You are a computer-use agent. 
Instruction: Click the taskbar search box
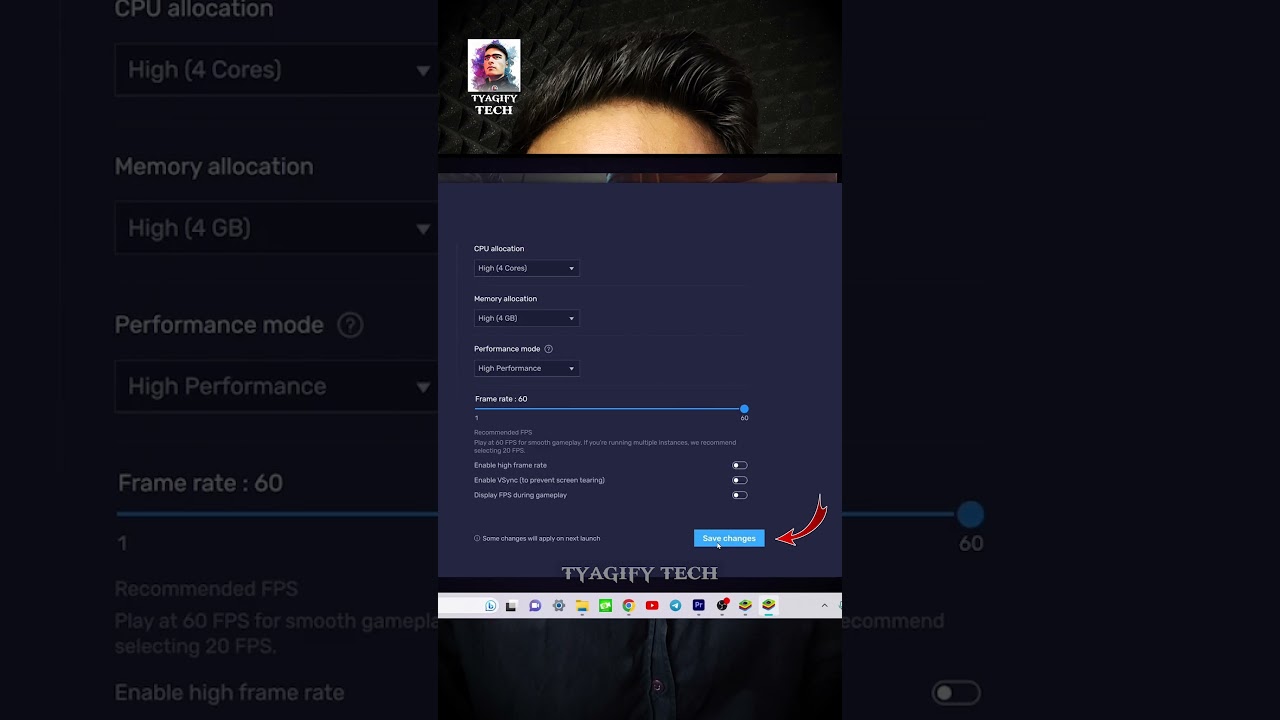coord(468,605)
